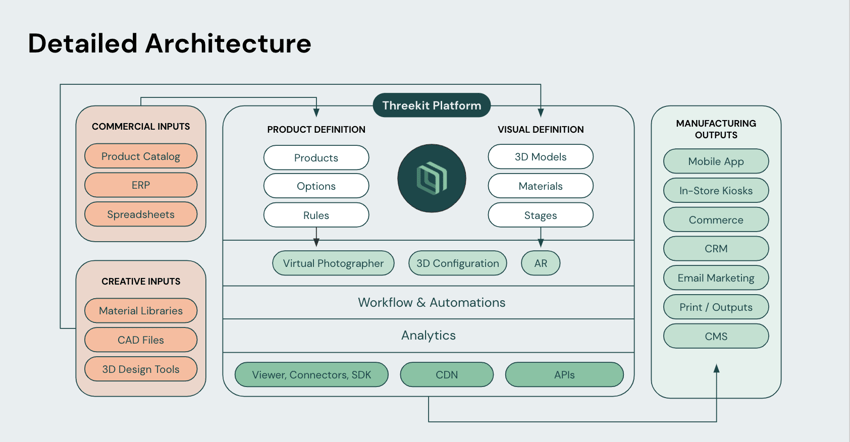Click the Mobile App output

click(716, 161)
